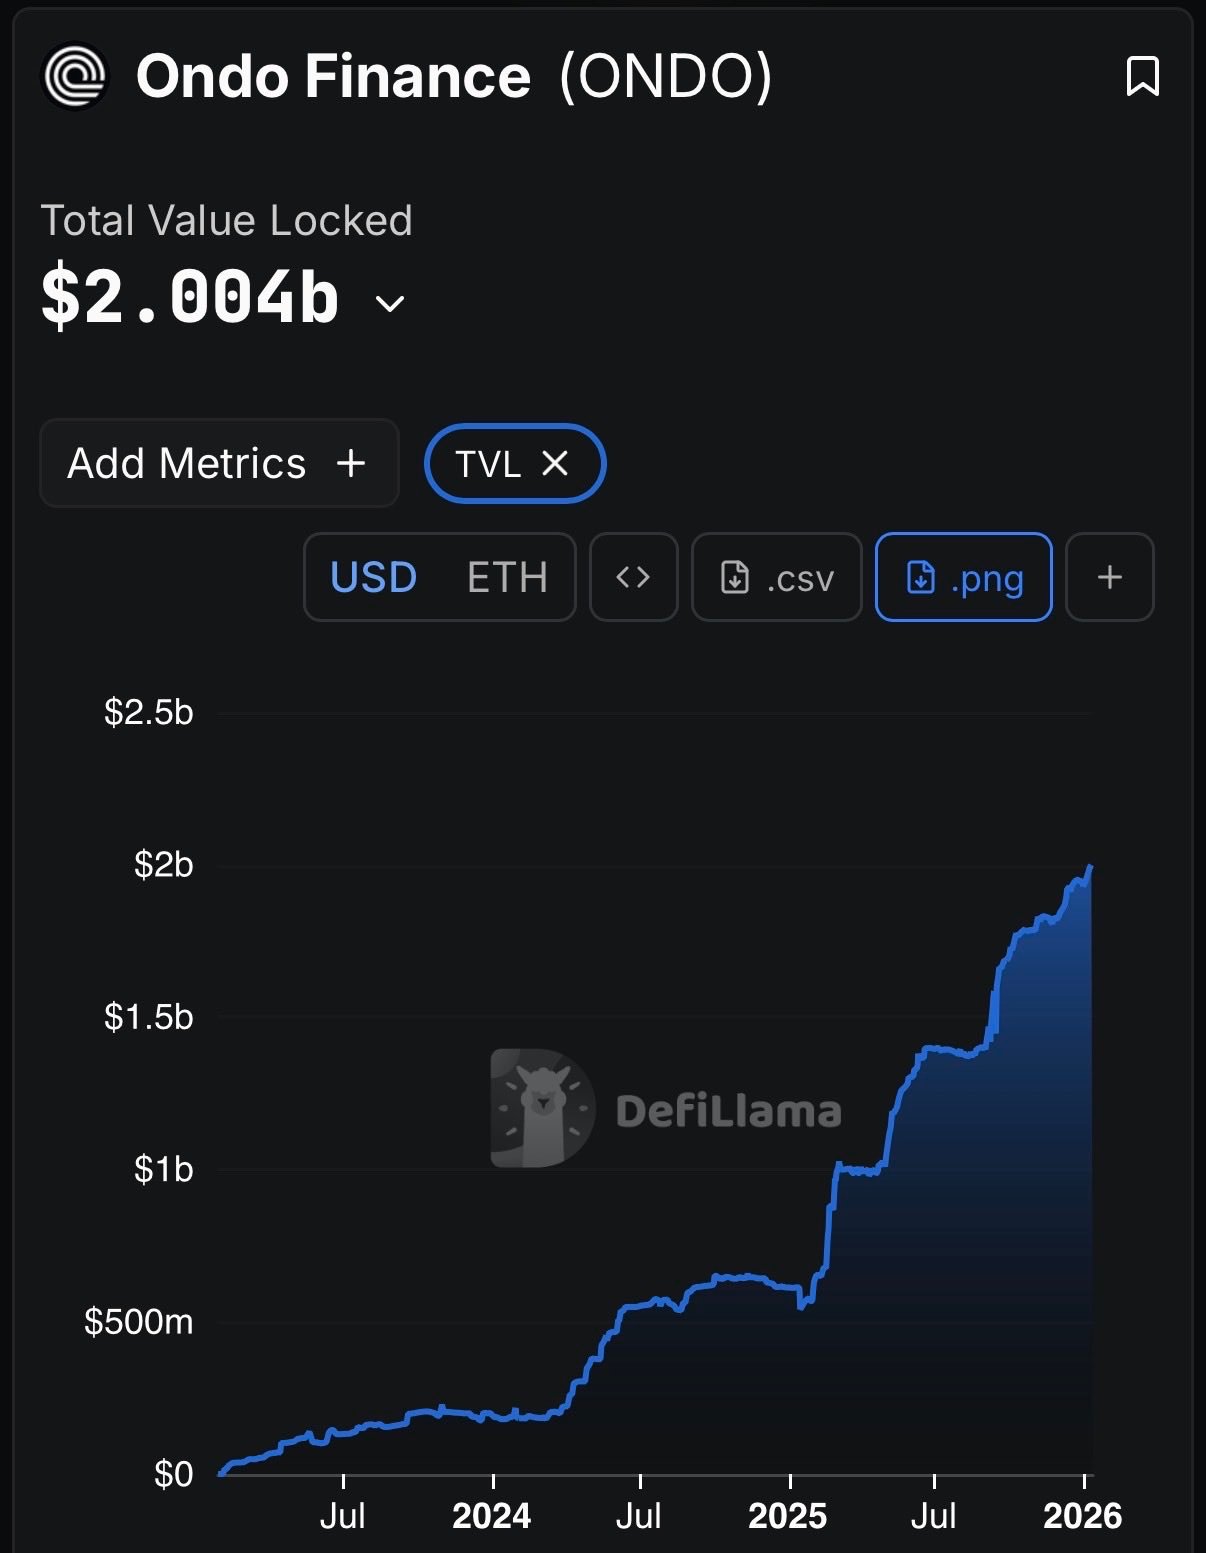Viewport: 1206px width, 1553px height.
Task: Bookmark Ondo Finance with the bookmark icon
Action: 1142,76
